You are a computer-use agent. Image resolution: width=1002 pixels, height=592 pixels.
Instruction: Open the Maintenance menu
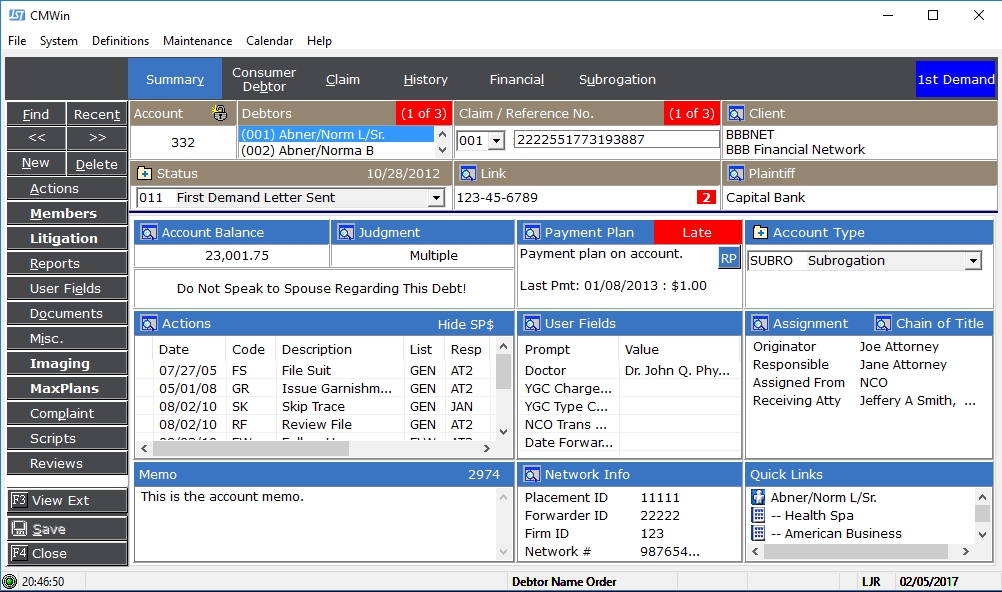point(197,41)
